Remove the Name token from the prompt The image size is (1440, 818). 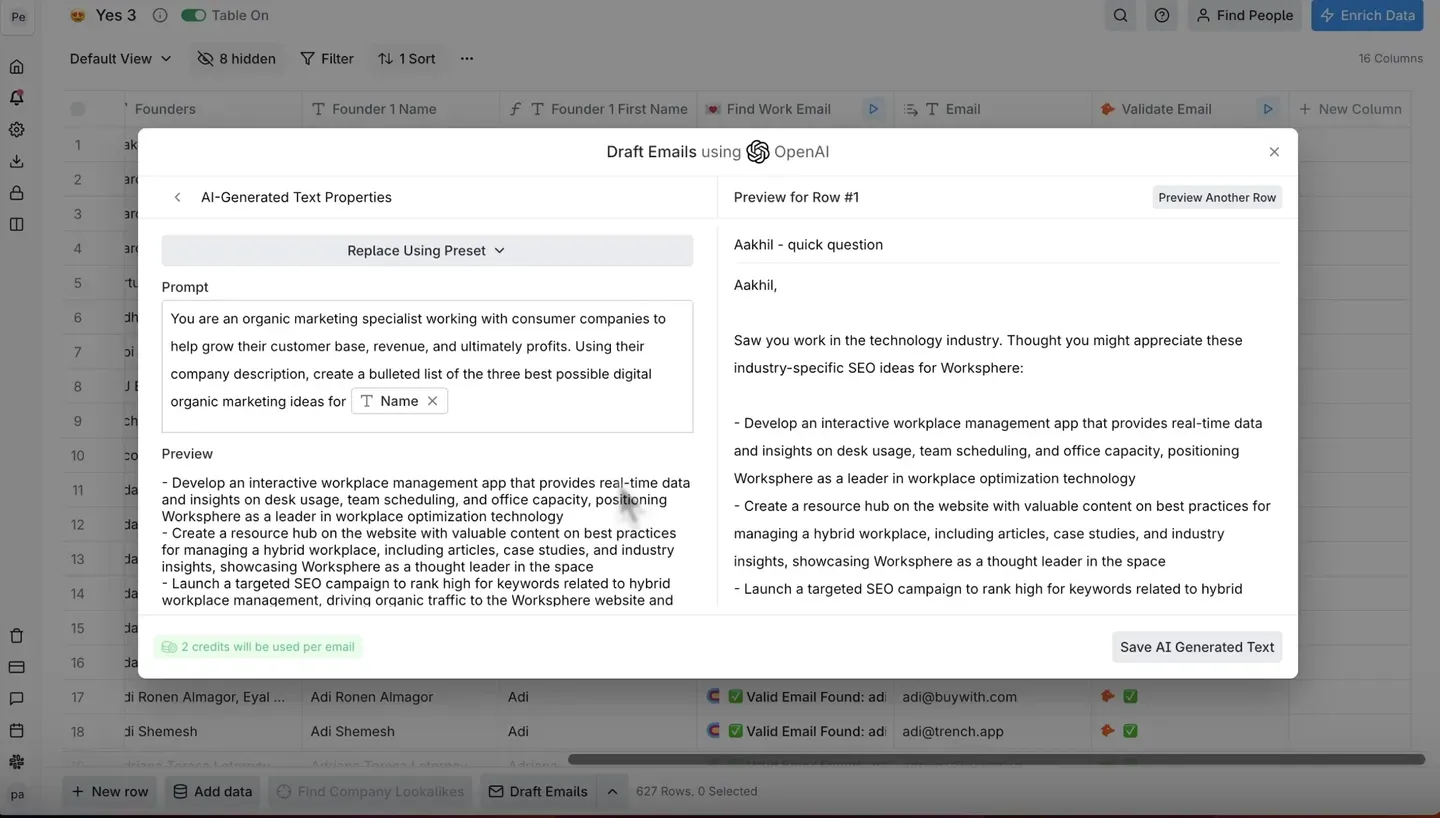[x=433, y=401]
